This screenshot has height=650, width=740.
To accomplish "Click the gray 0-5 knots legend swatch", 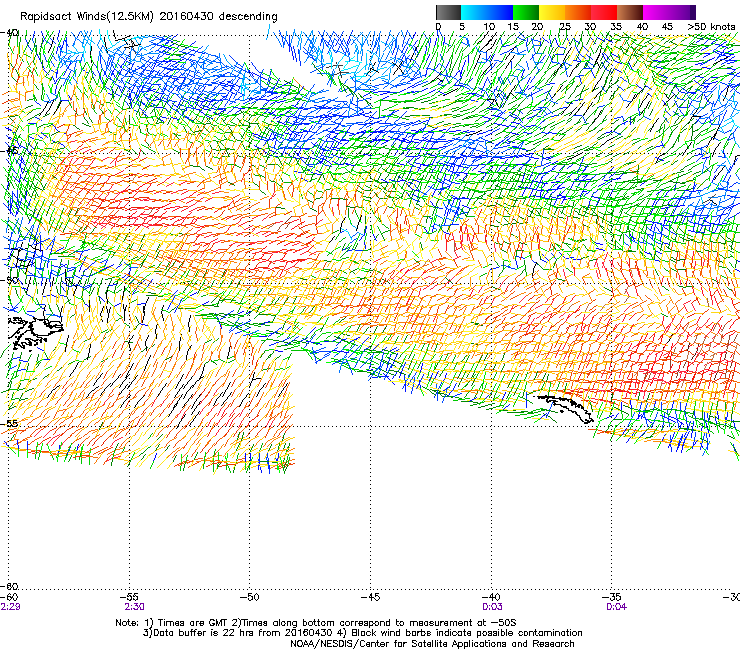I will click(448, 12).
